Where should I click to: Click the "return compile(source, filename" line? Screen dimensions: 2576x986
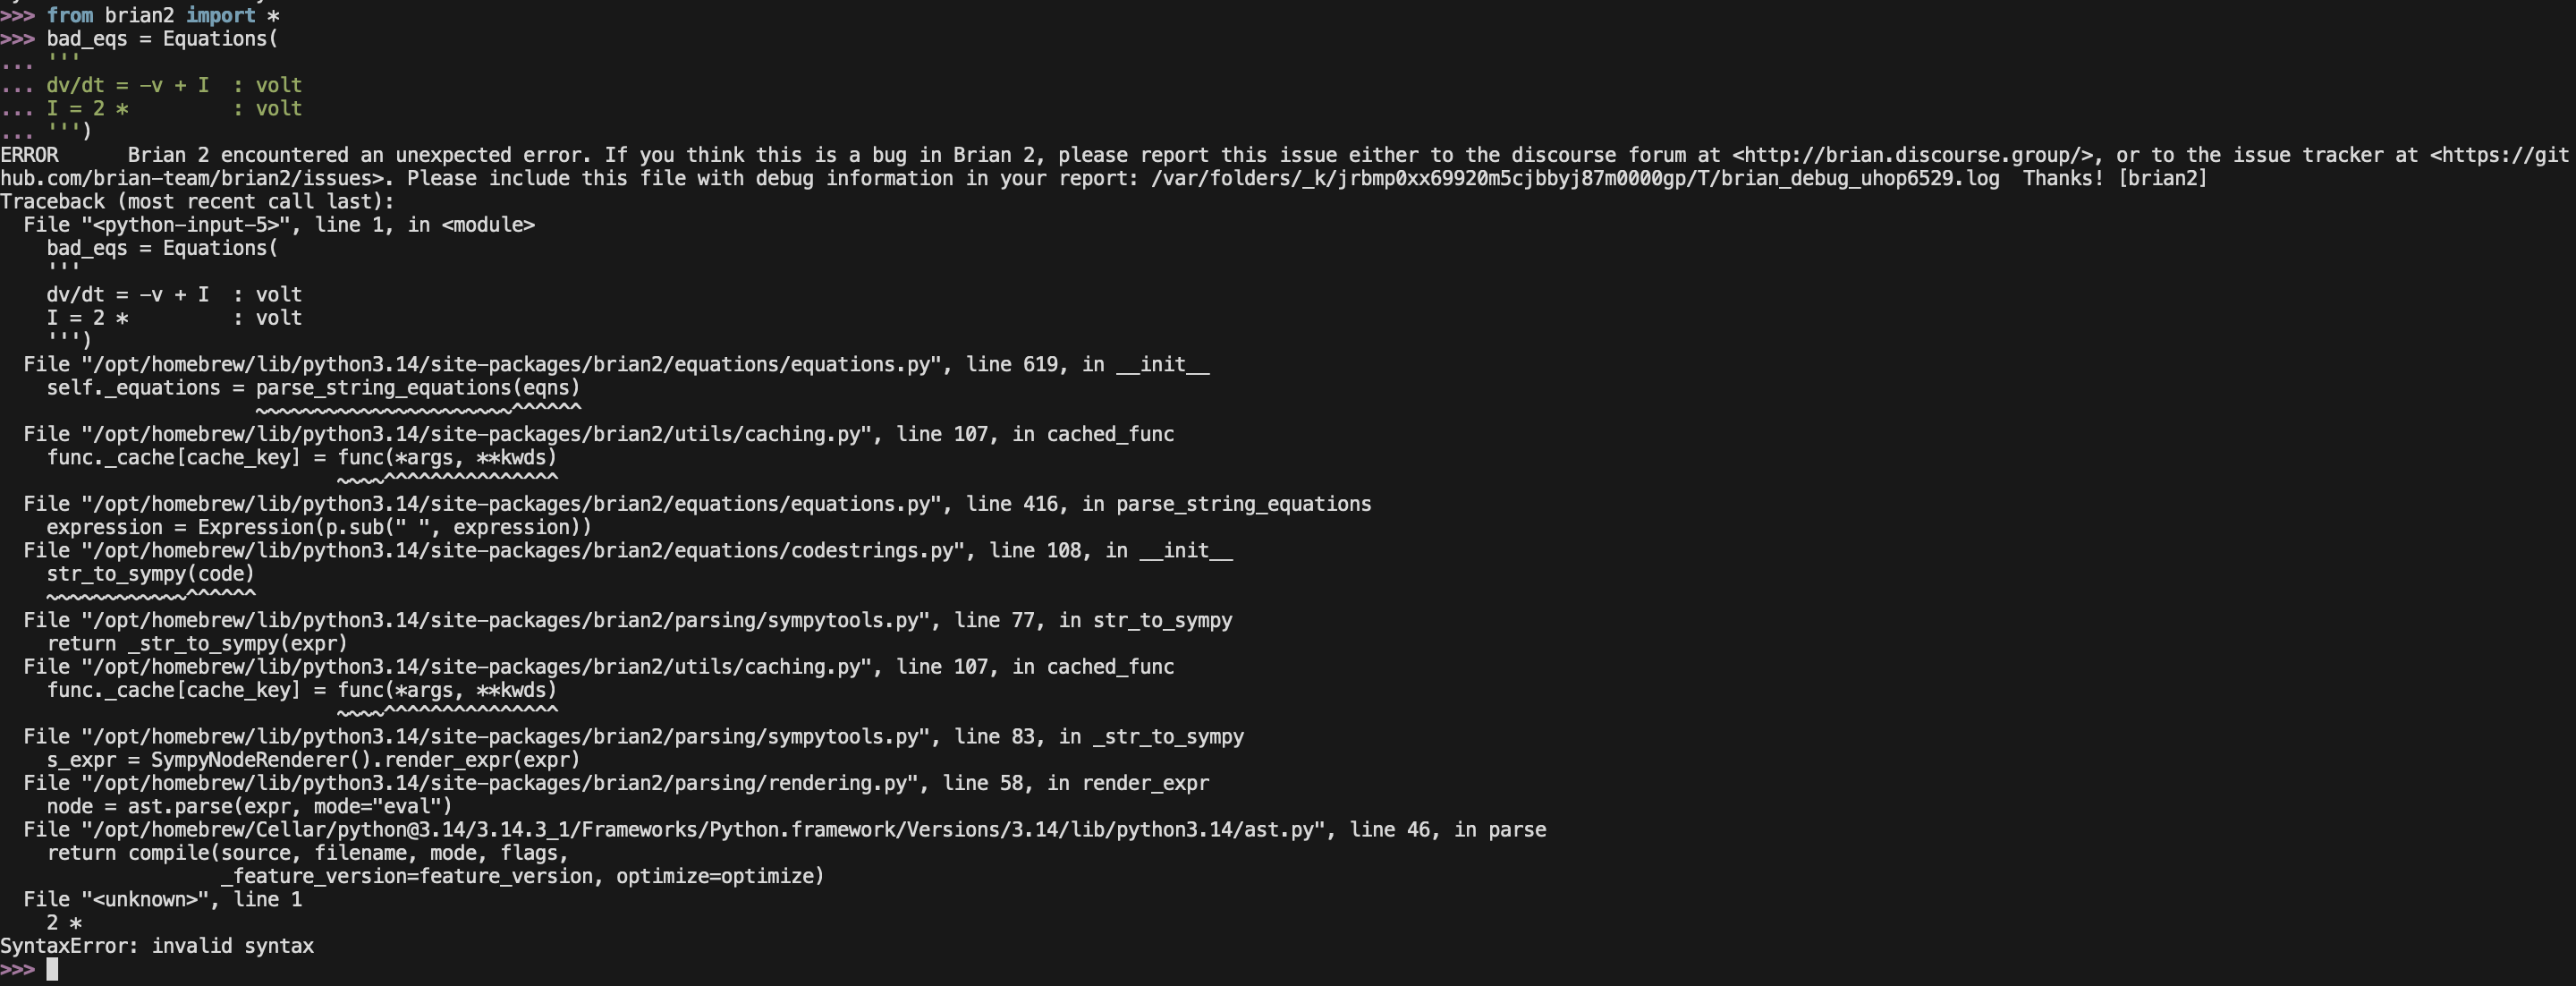(x=307, y=853)
